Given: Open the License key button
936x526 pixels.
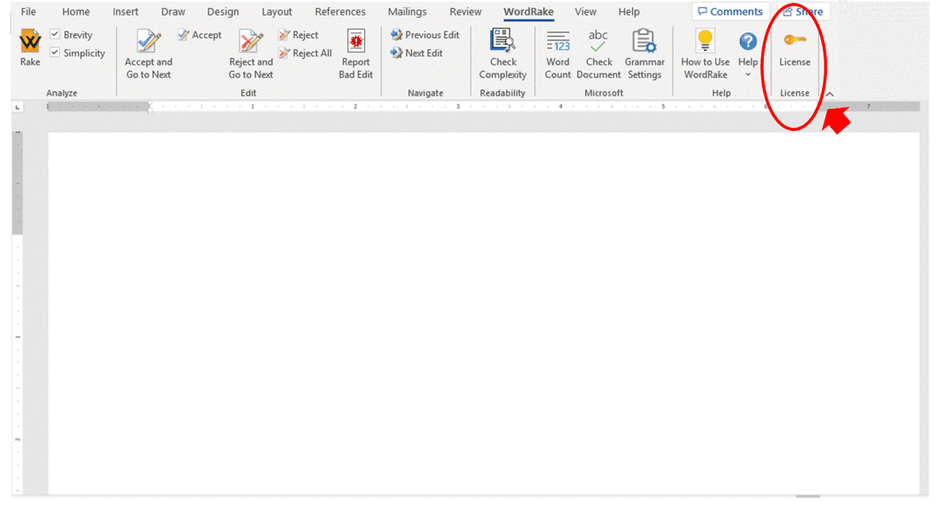Looking at the screenshot, I should (795, 49).
